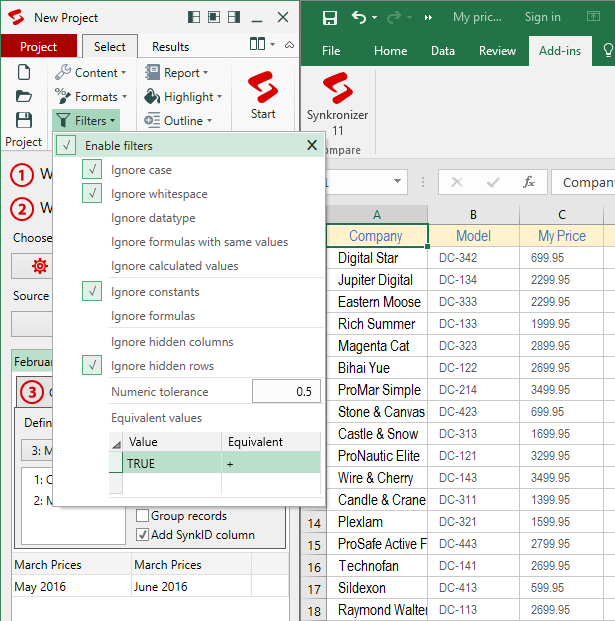
Task: Uncheck Ignore case filter
Action: click(x=92, y=170)
